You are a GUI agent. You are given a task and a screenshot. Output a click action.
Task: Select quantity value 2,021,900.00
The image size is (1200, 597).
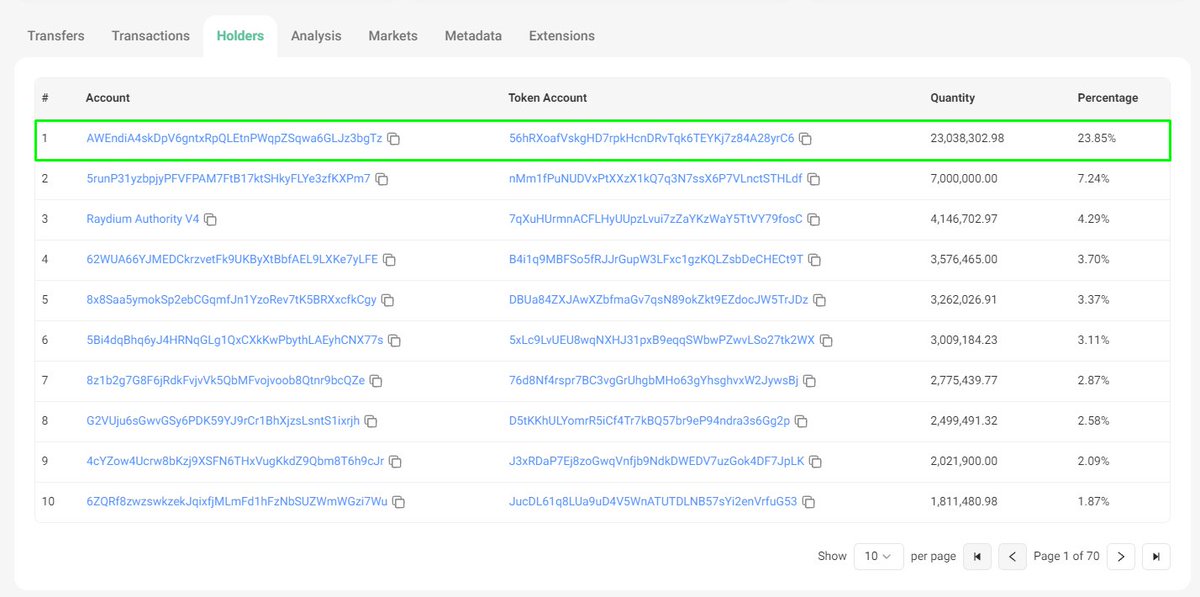pos(964,461)
